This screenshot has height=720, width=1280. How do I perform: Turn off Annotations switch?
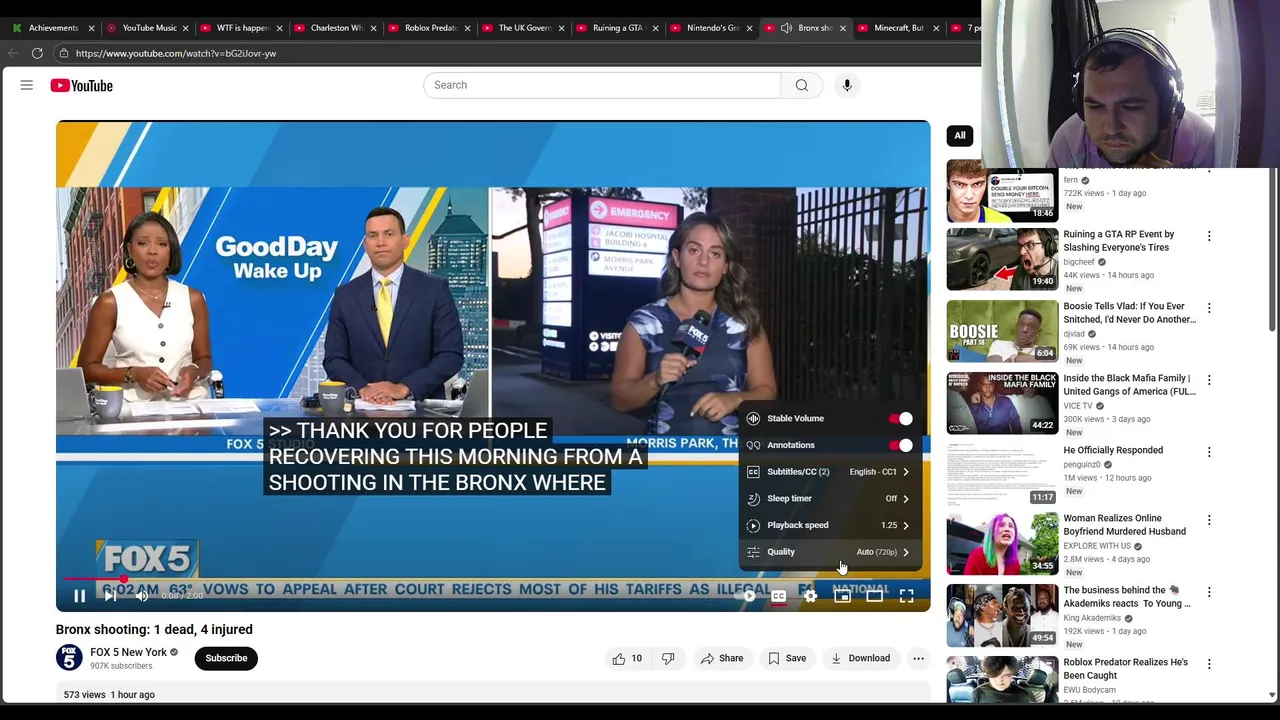pyautogui.click(x=902, y=445)
